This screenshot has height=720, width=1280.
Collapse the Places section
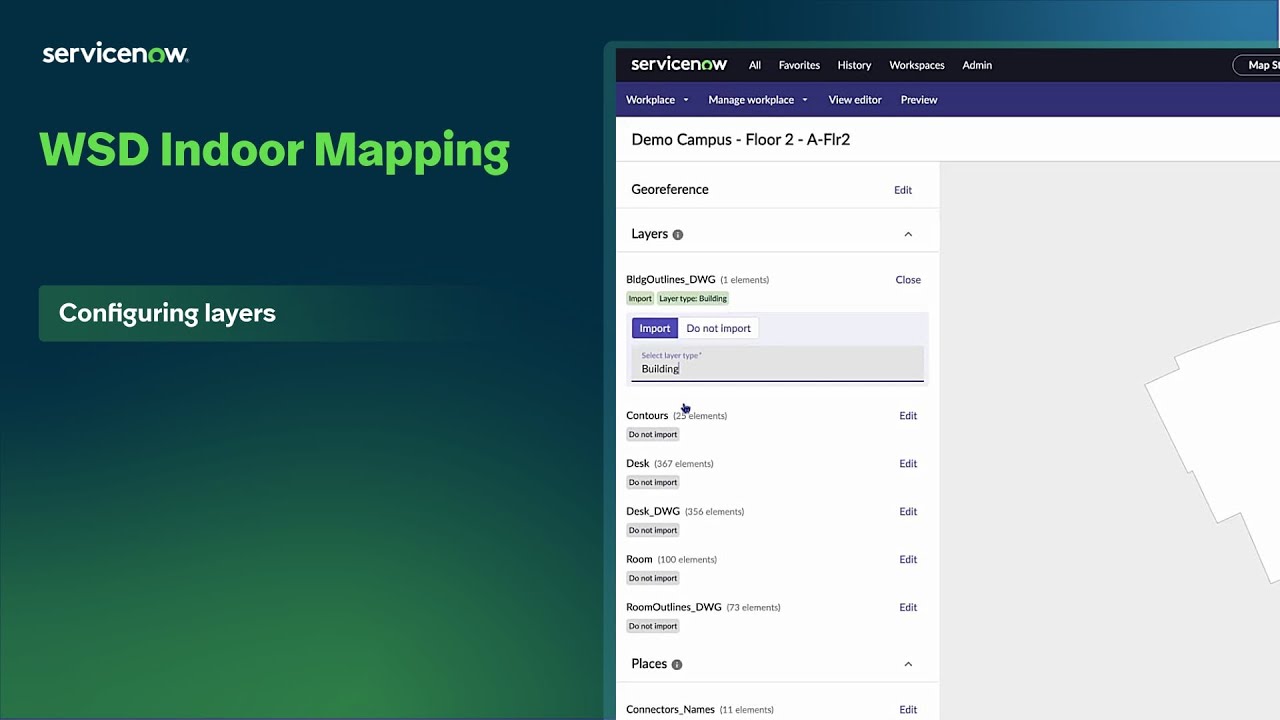point(908,664)
